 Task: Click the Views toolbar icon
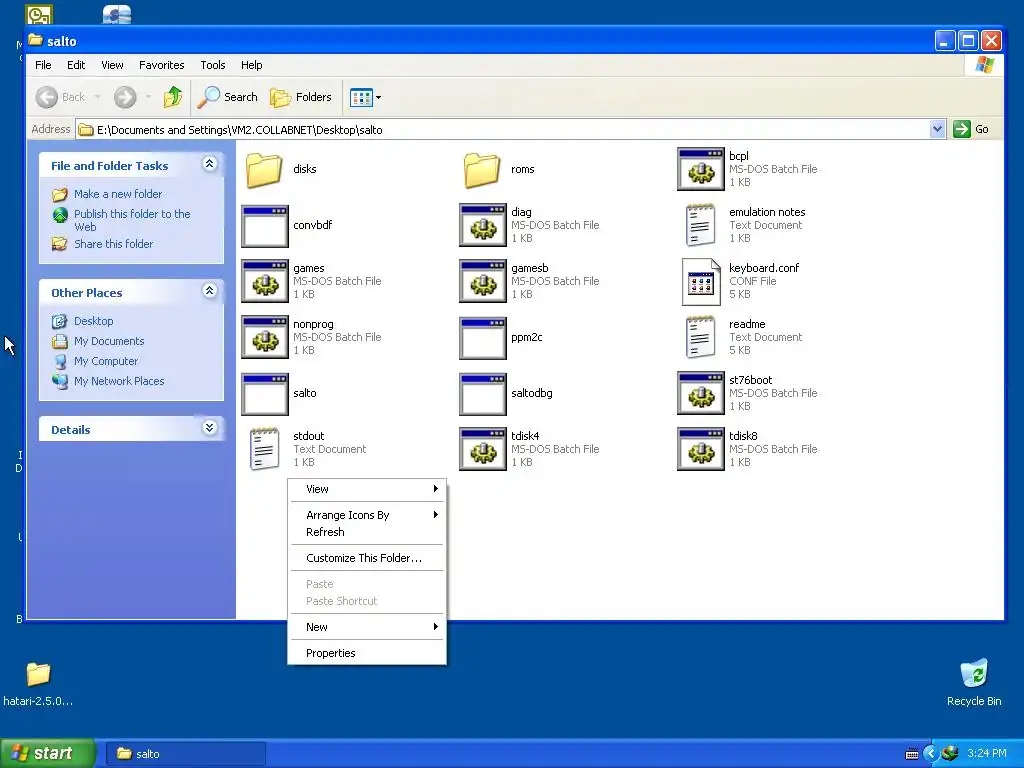click(x=360, y=97)
